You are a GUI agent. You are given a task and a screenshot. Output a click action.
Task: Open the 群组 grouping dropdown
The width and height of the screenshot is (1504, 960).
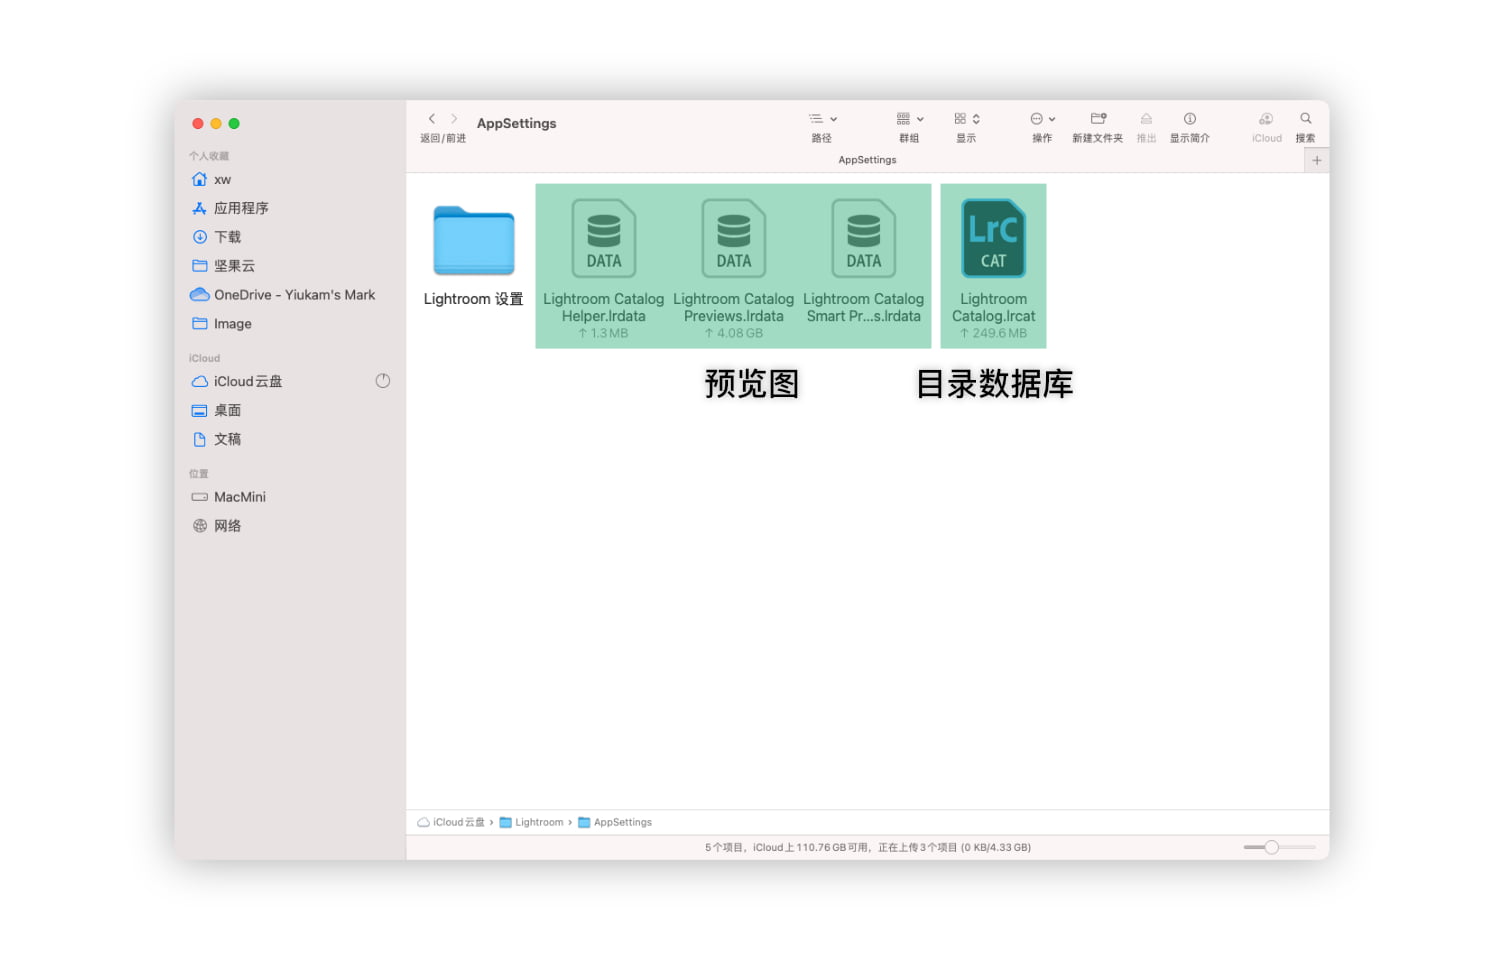[910, 119]
